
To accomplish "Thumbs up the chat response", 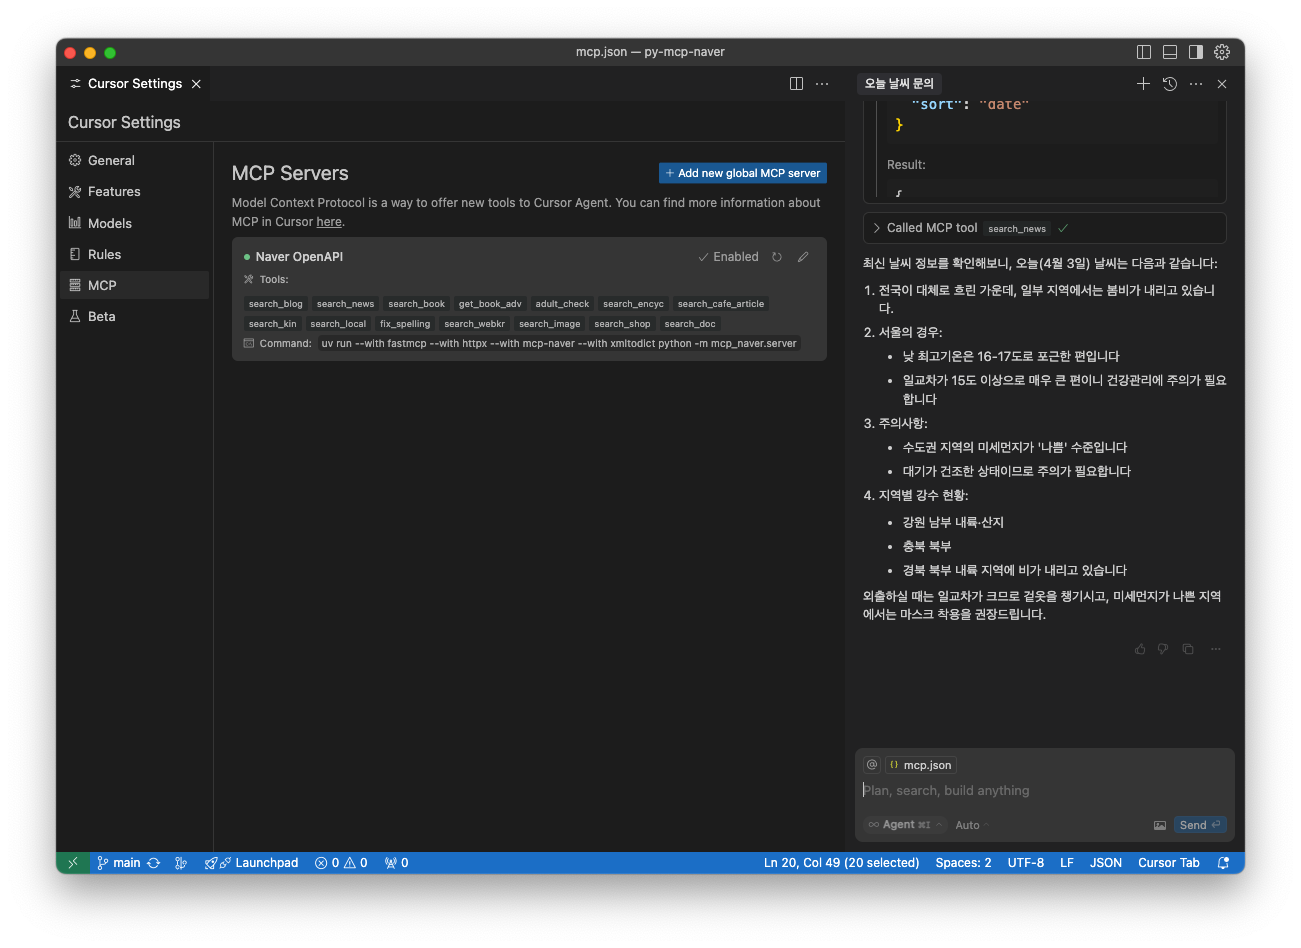I will click(x=1140, y=649).
